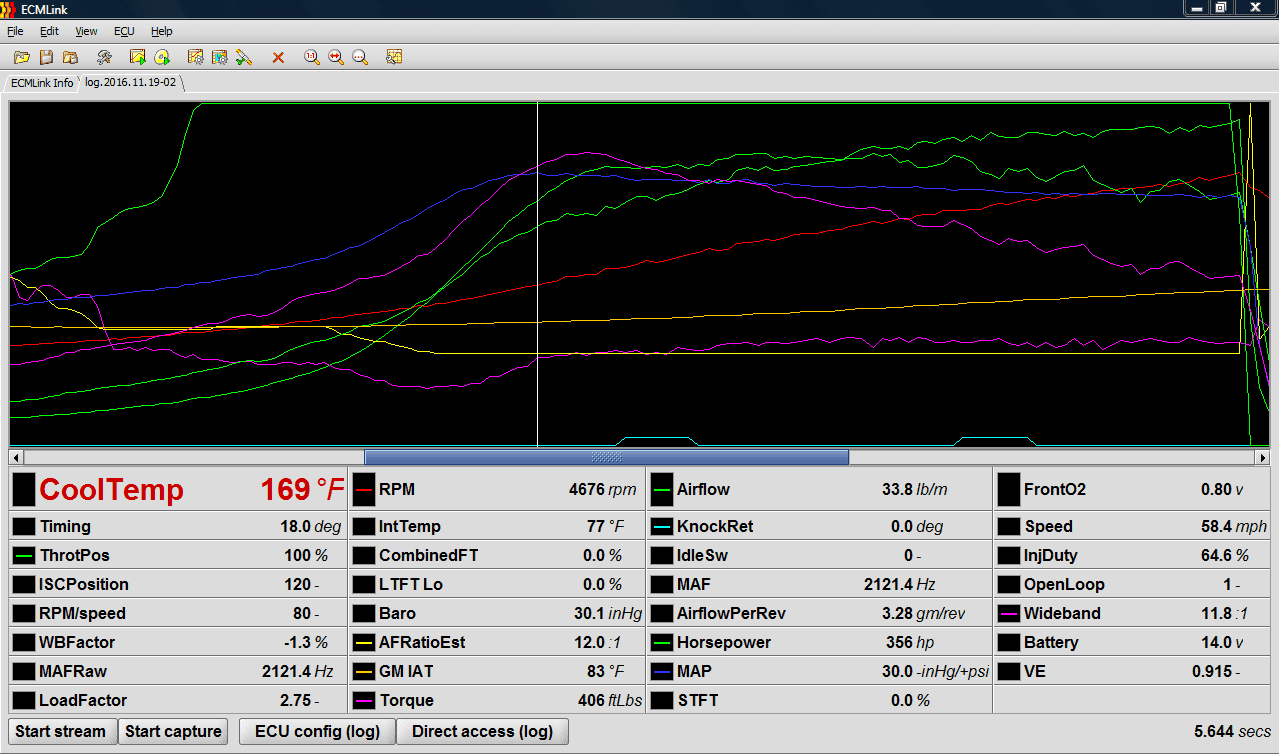Screen dimensions: 1279x754
Task: Toggle the Wideband magenta graph box
Action: pyautogui.click(x=1008, y=613)
